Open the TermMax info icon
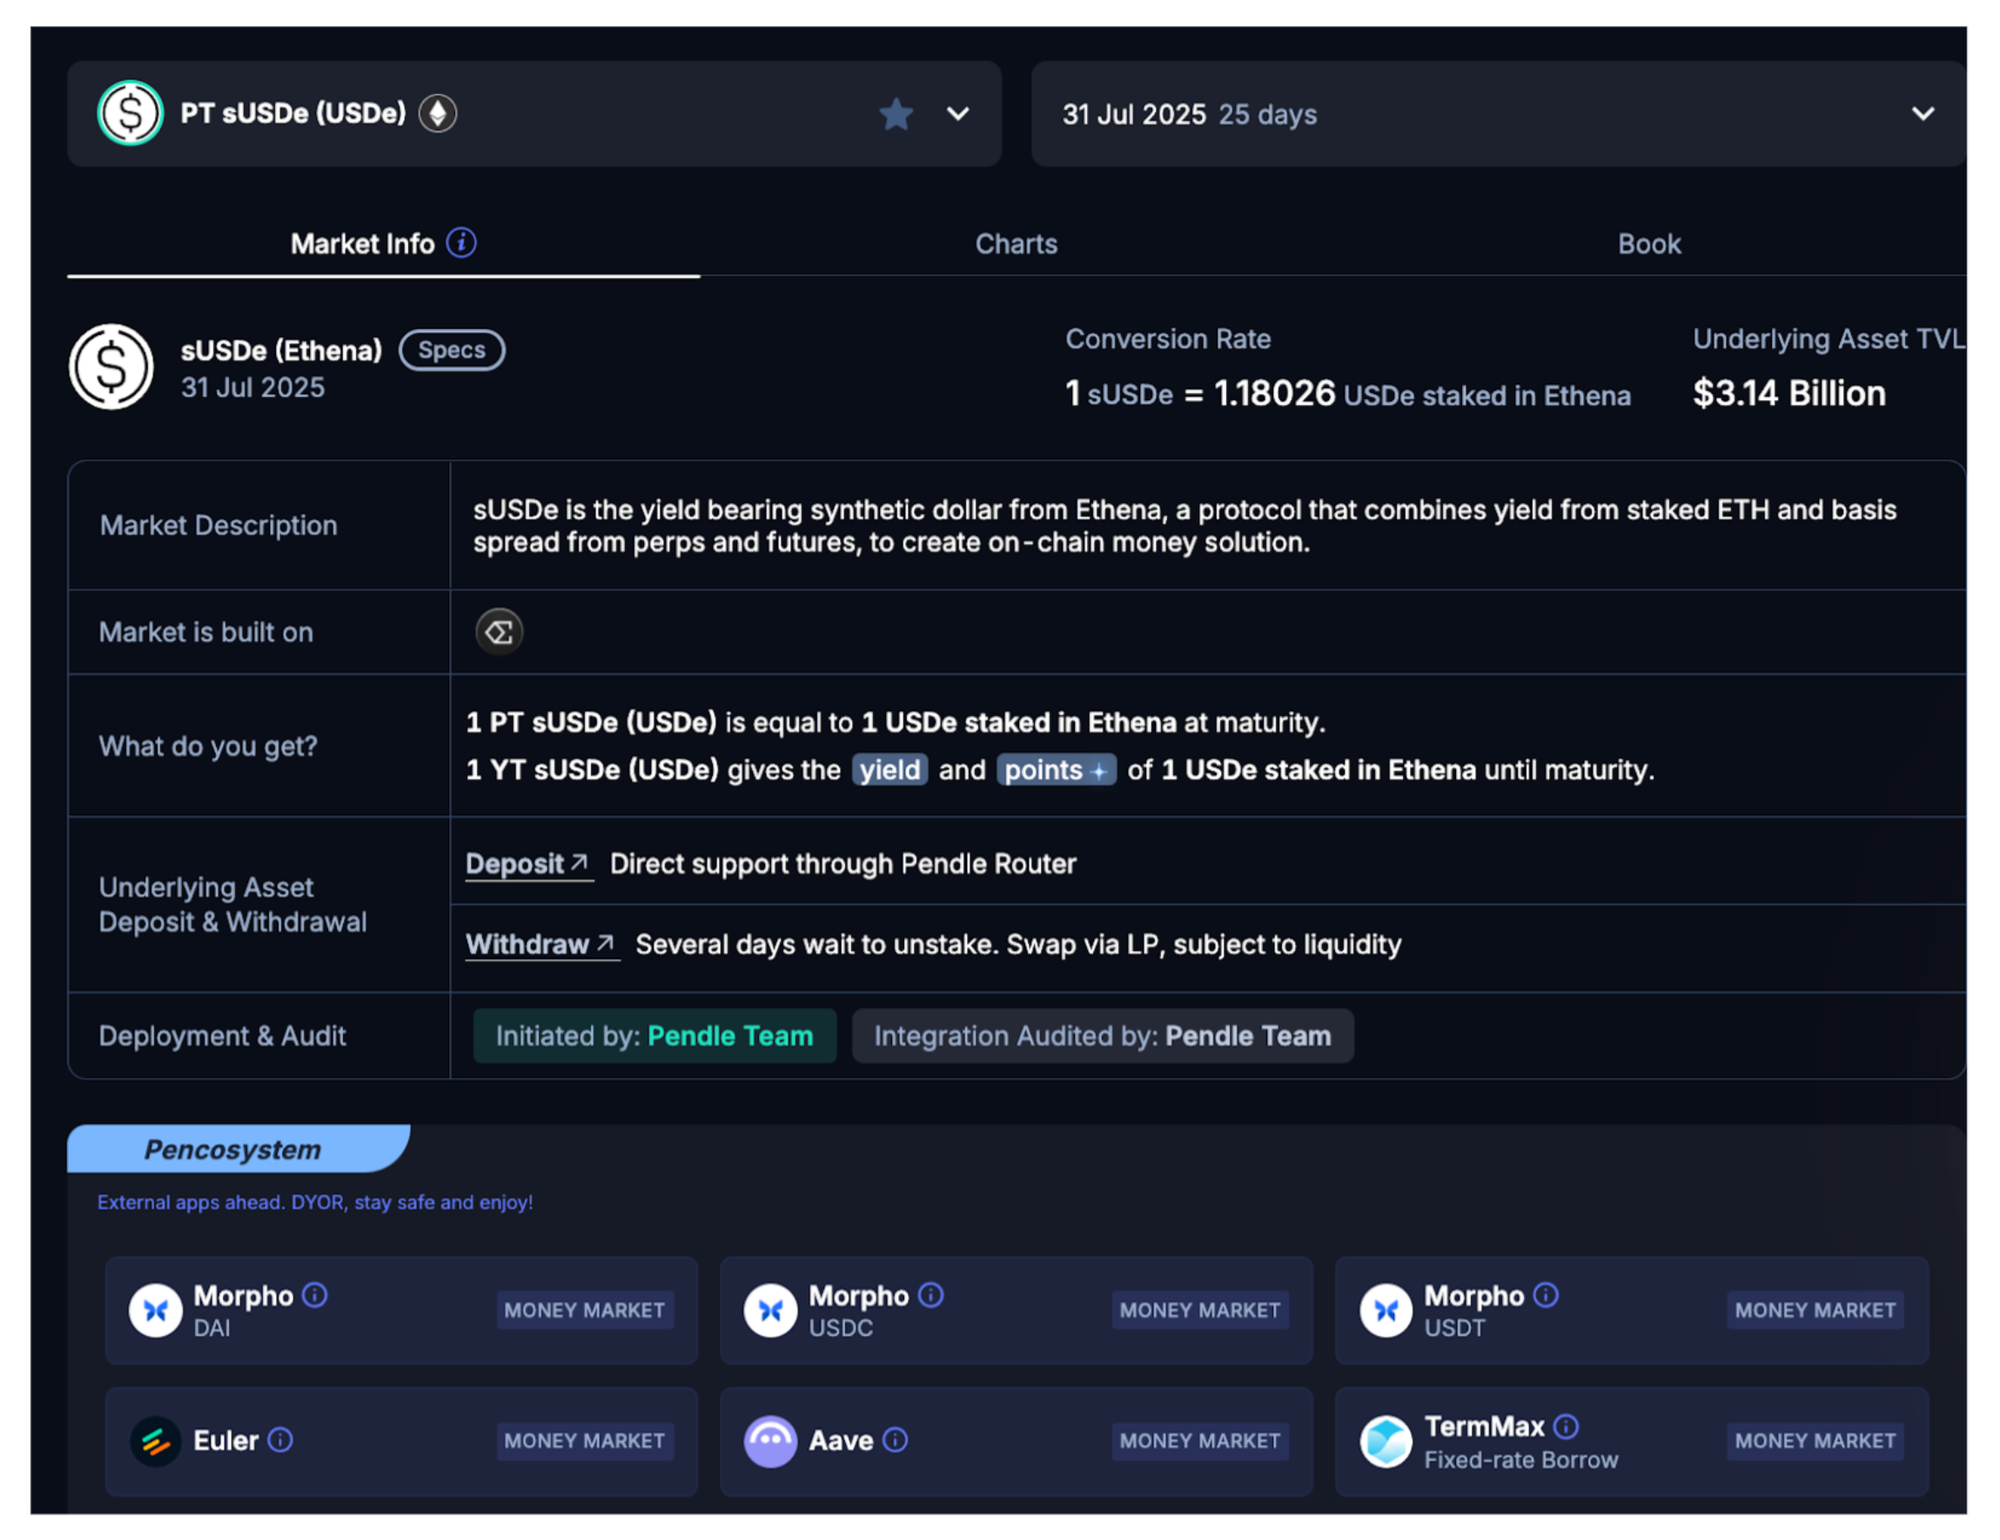 (1566, 1426)
